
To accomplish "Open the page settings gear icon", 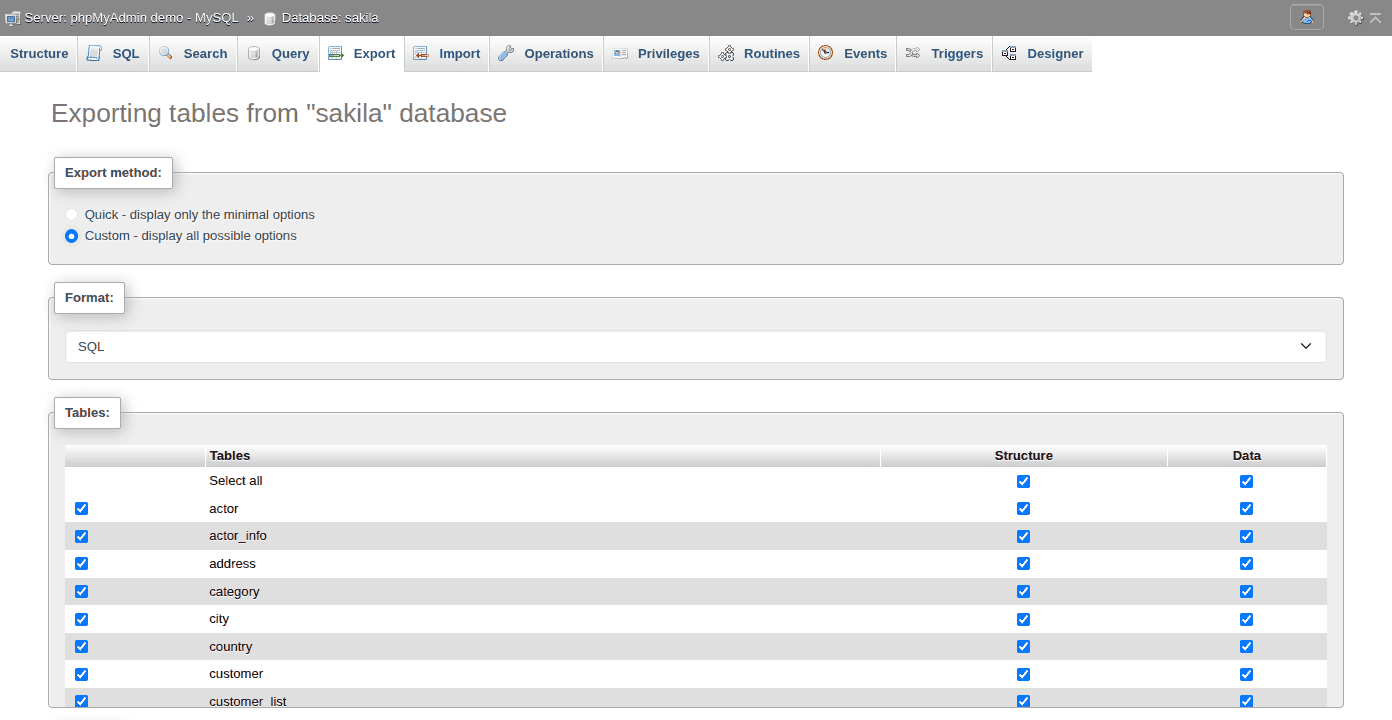I will click(x=1355, y=18).
